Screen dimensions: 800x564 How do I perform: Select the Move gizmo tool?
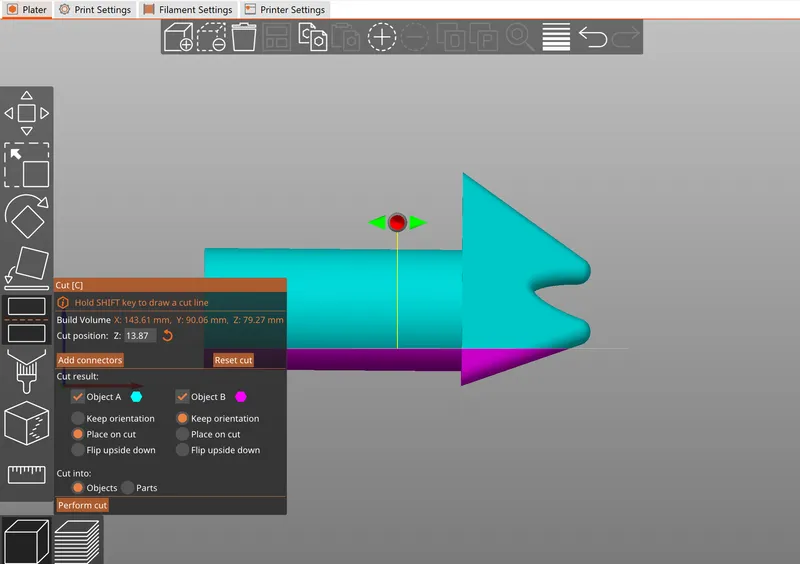click(26, 113)
